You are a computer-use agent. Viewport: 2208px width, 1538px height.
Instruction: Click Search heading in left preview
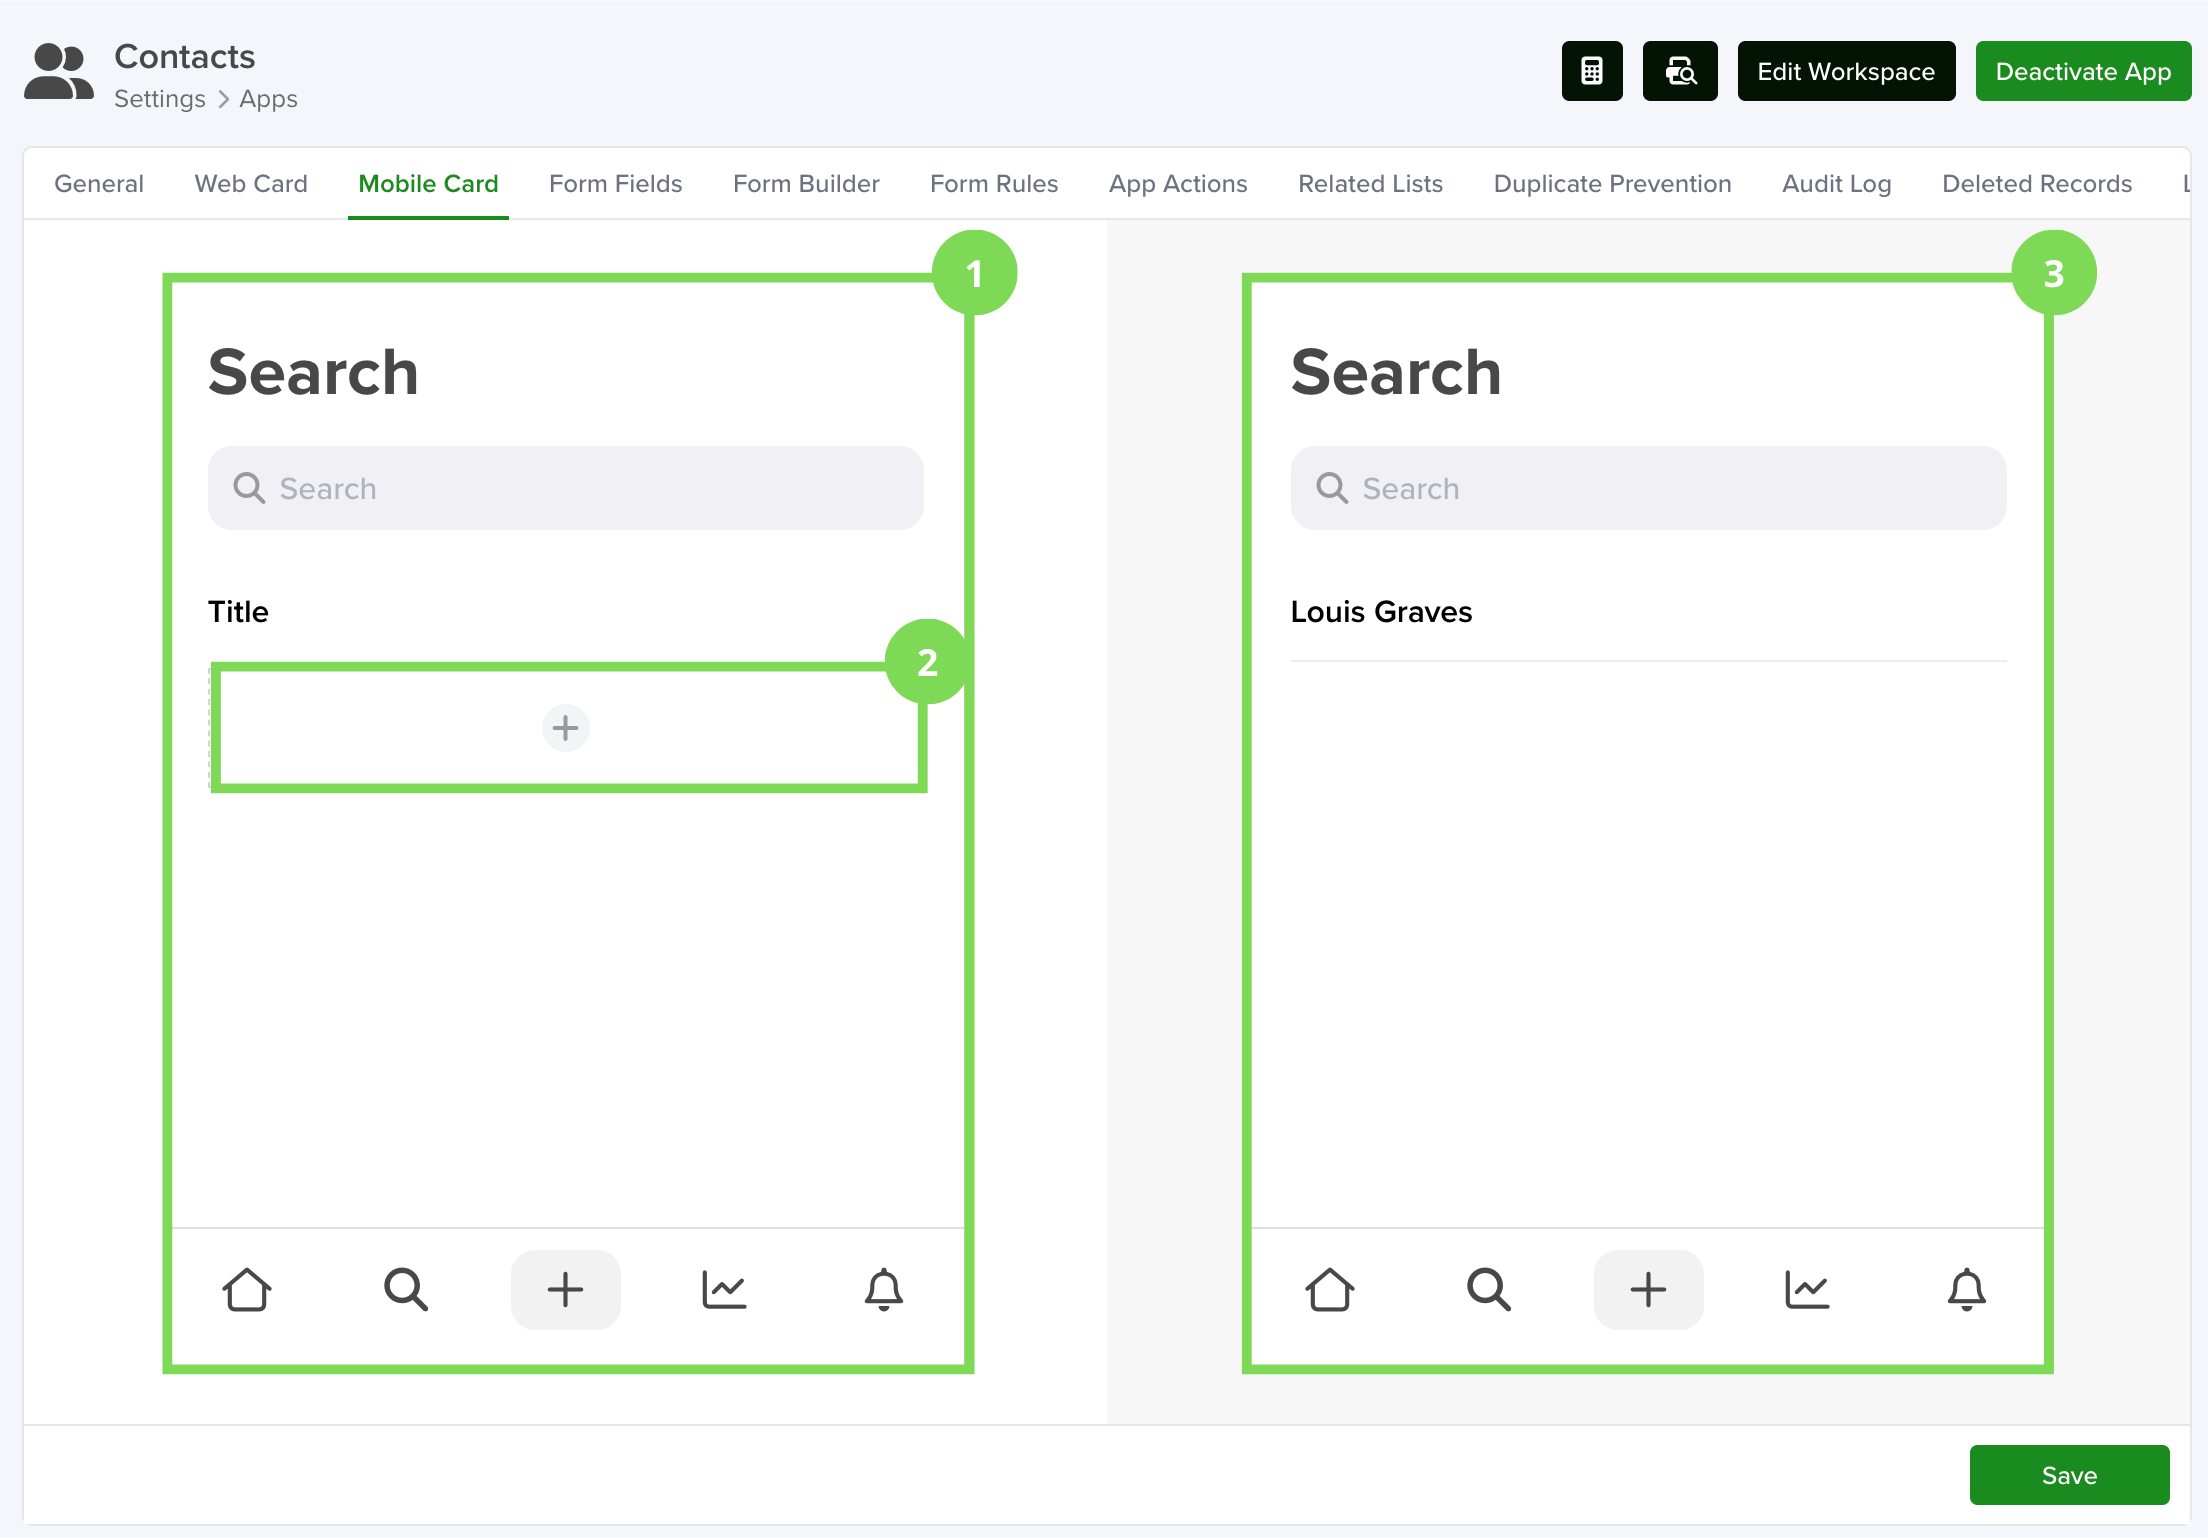click(313, 372)
